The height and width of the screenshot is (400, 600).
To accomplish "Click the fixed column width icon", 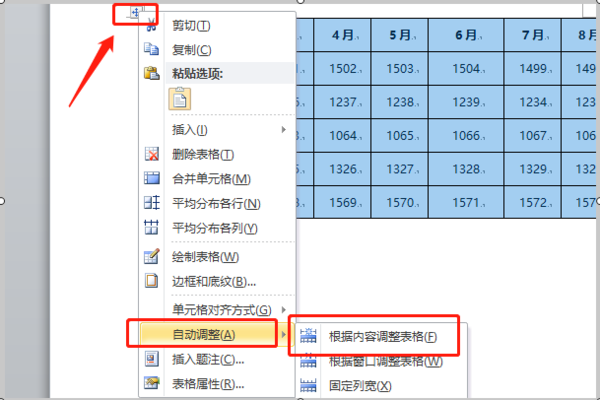I will pos(308,385).
